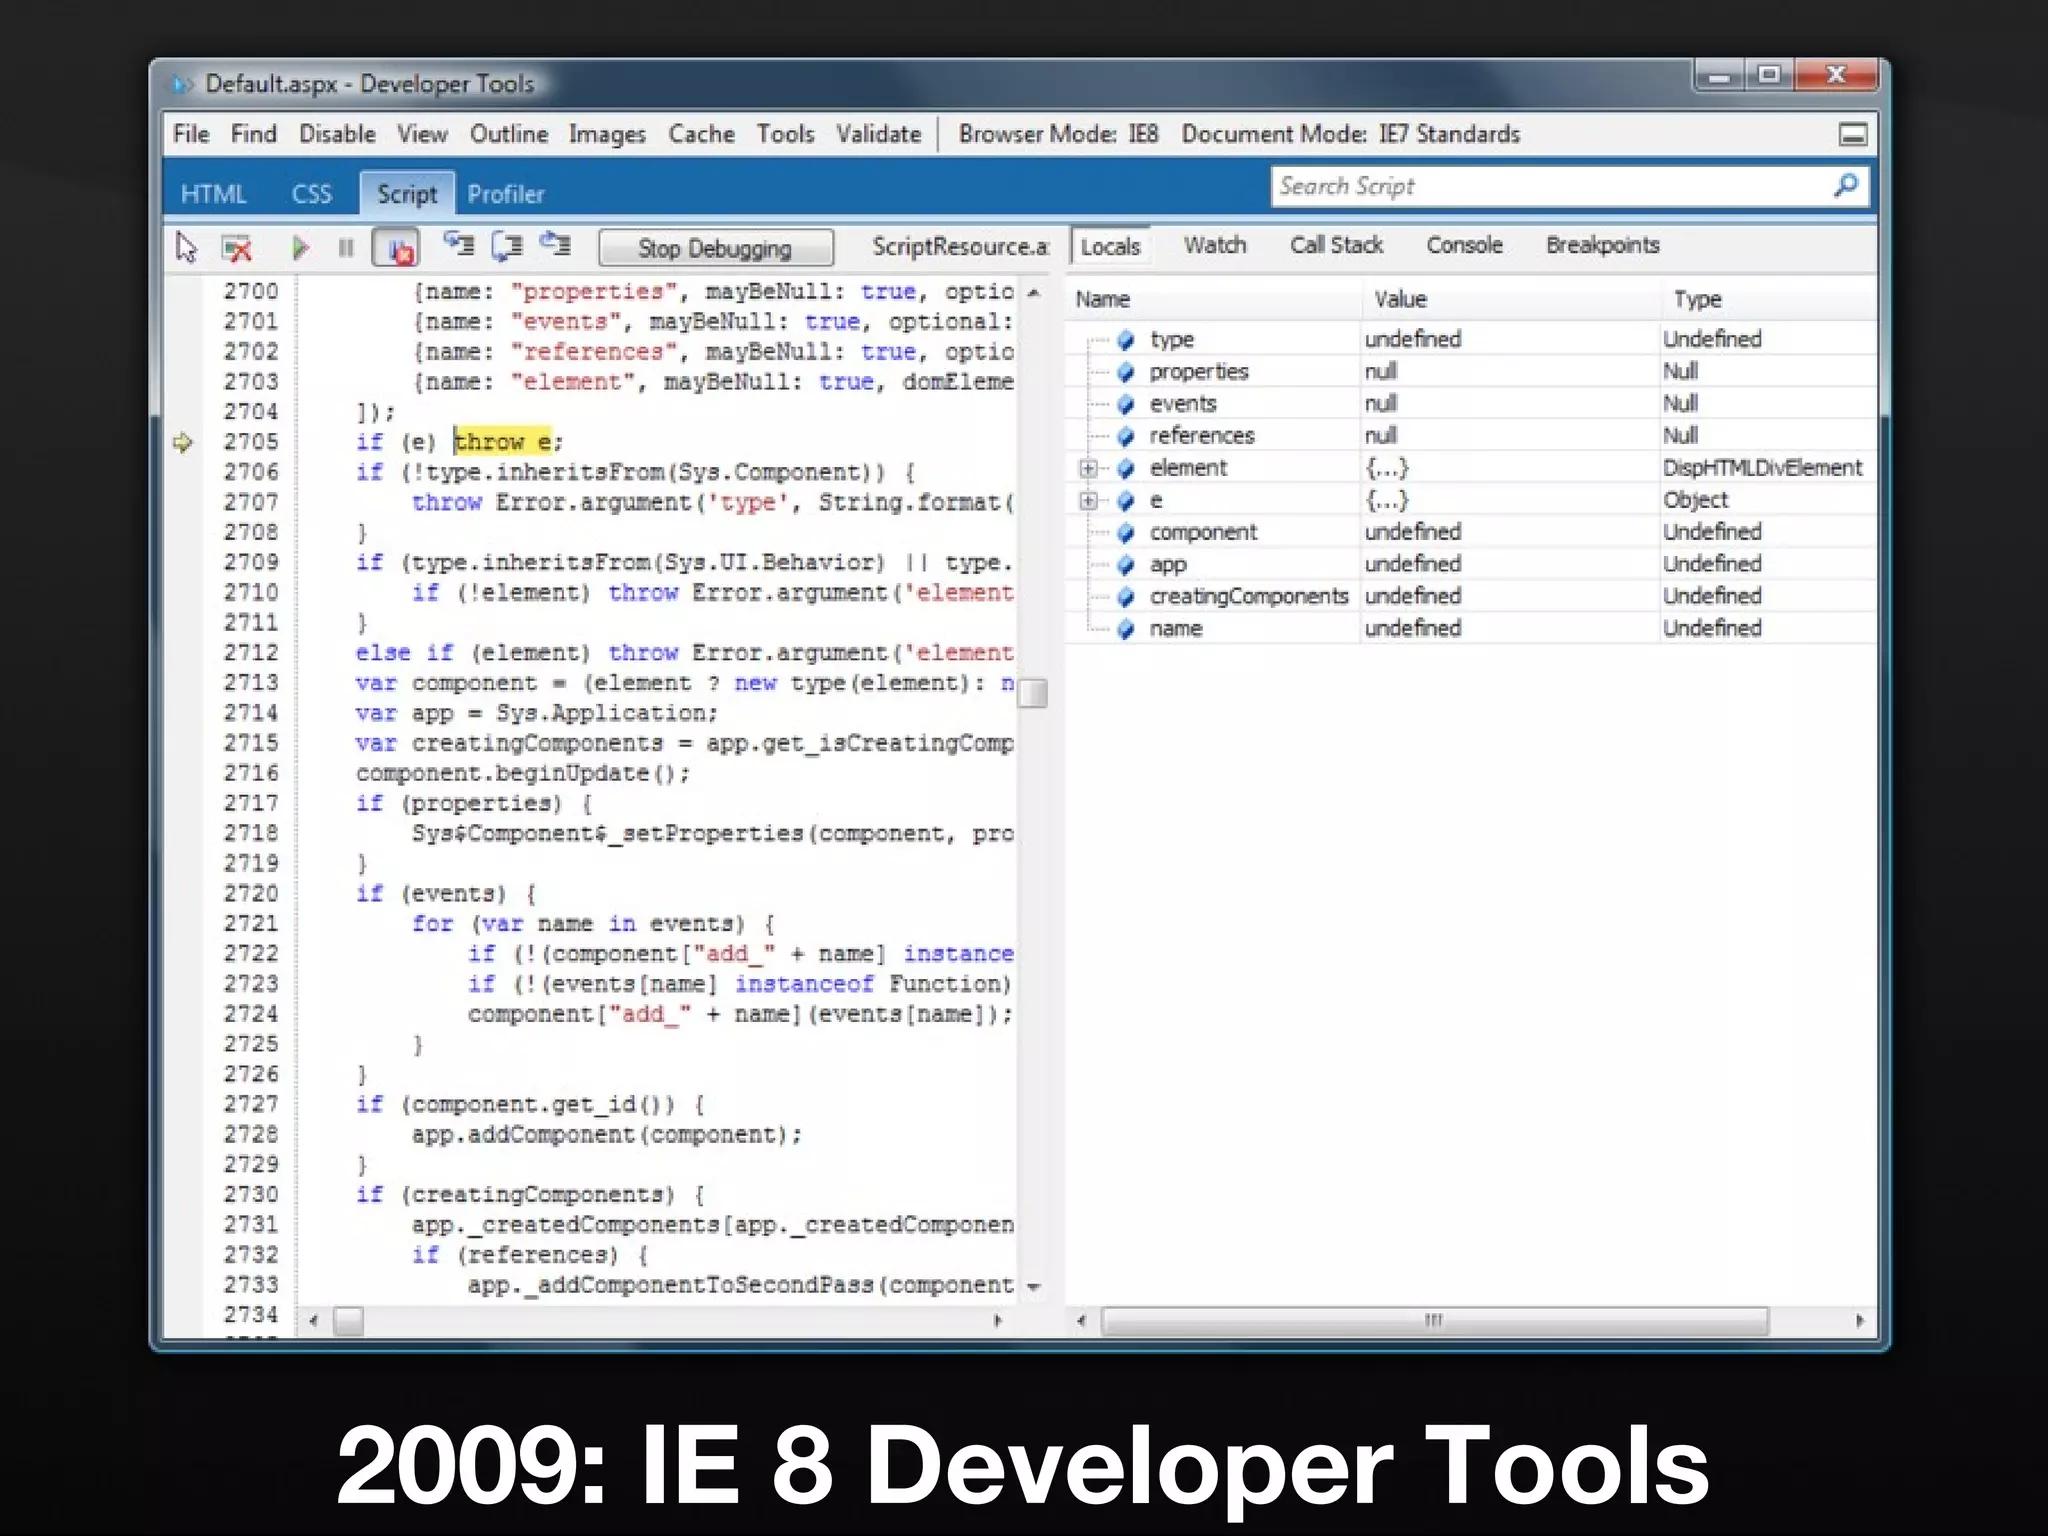Select the name variable row
This screenshot has height=1536, width=2048.
(x=1470, y=628)
